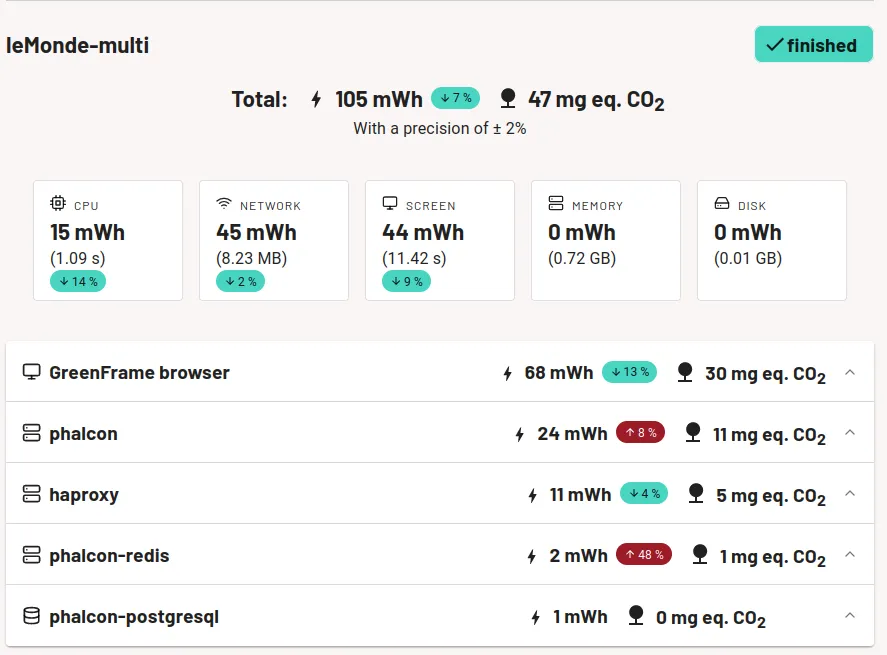
Task: Click the Memory server icon
Action: (556, 204)
